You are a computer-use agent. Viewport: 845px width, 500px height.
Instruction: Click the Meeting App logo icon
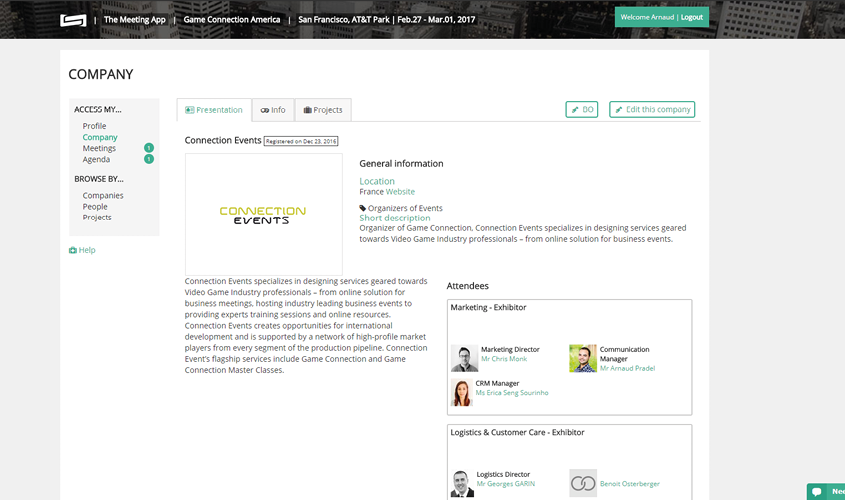point(73,20)
